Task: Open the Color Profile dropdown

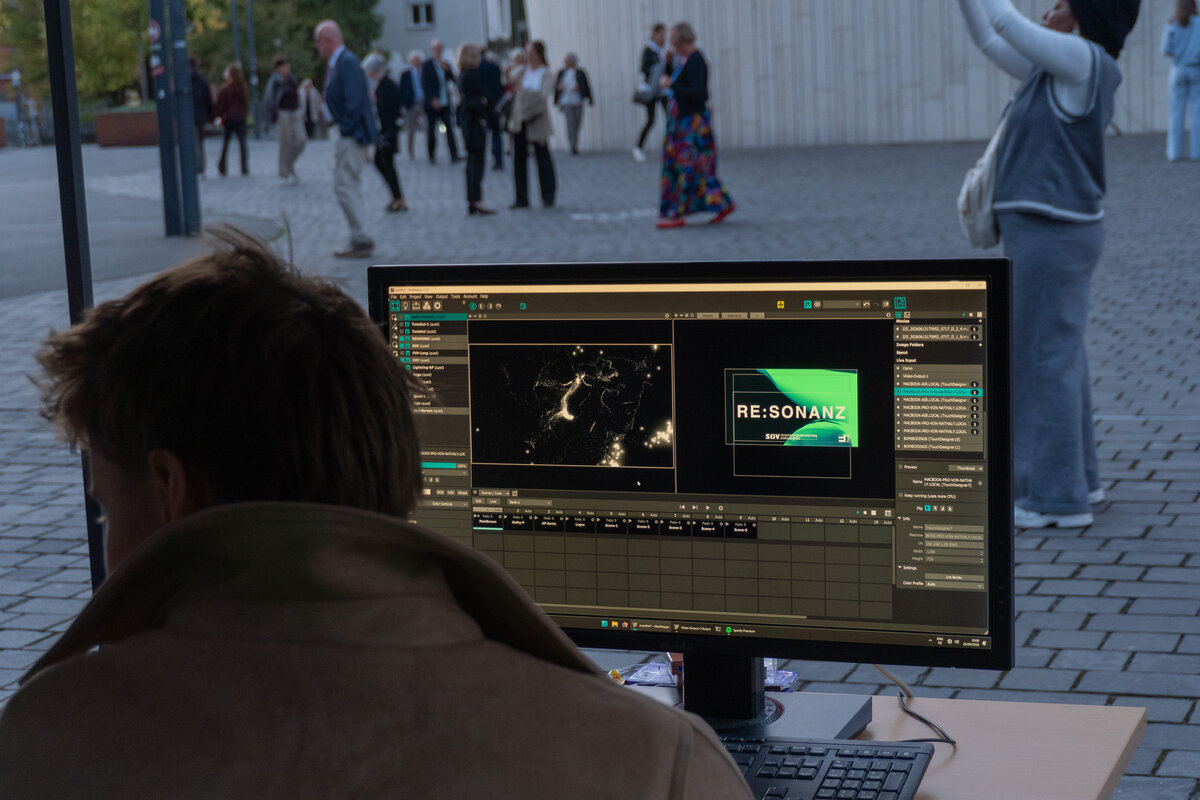Action: 954,584
